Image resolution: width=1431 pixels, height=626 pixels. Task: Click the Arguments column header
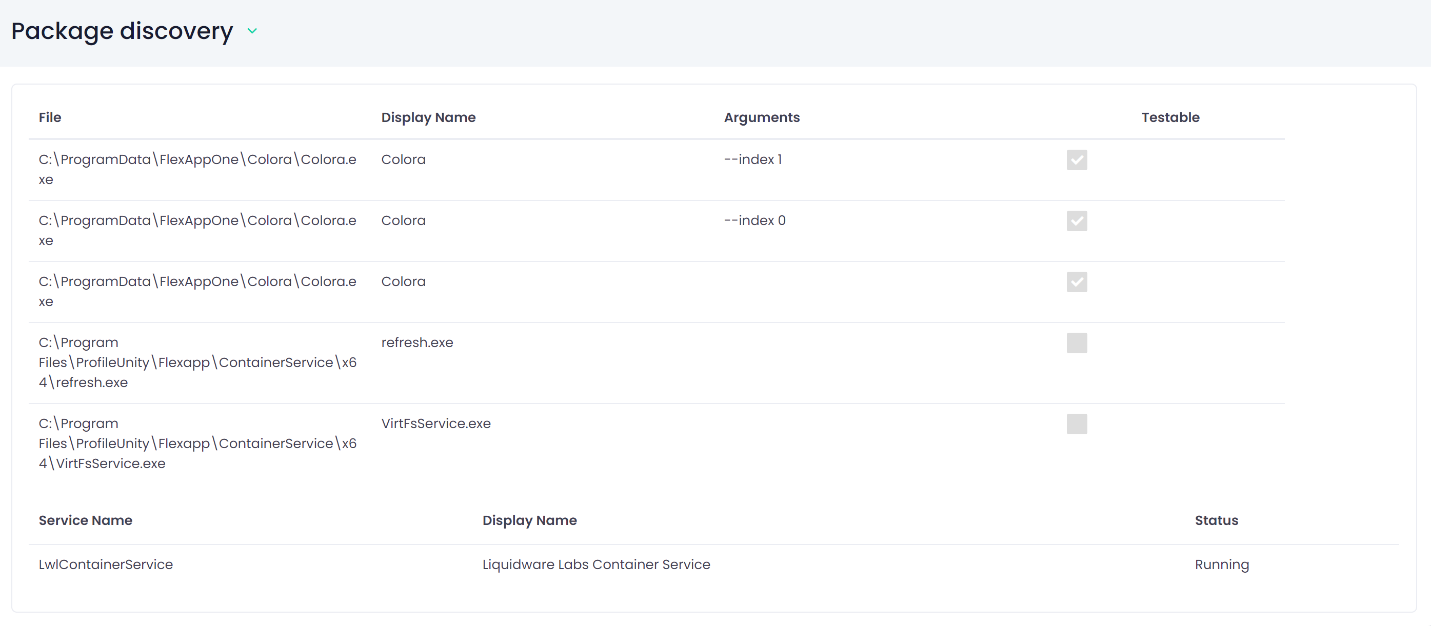pyautogui.click(x=761, y=117)
